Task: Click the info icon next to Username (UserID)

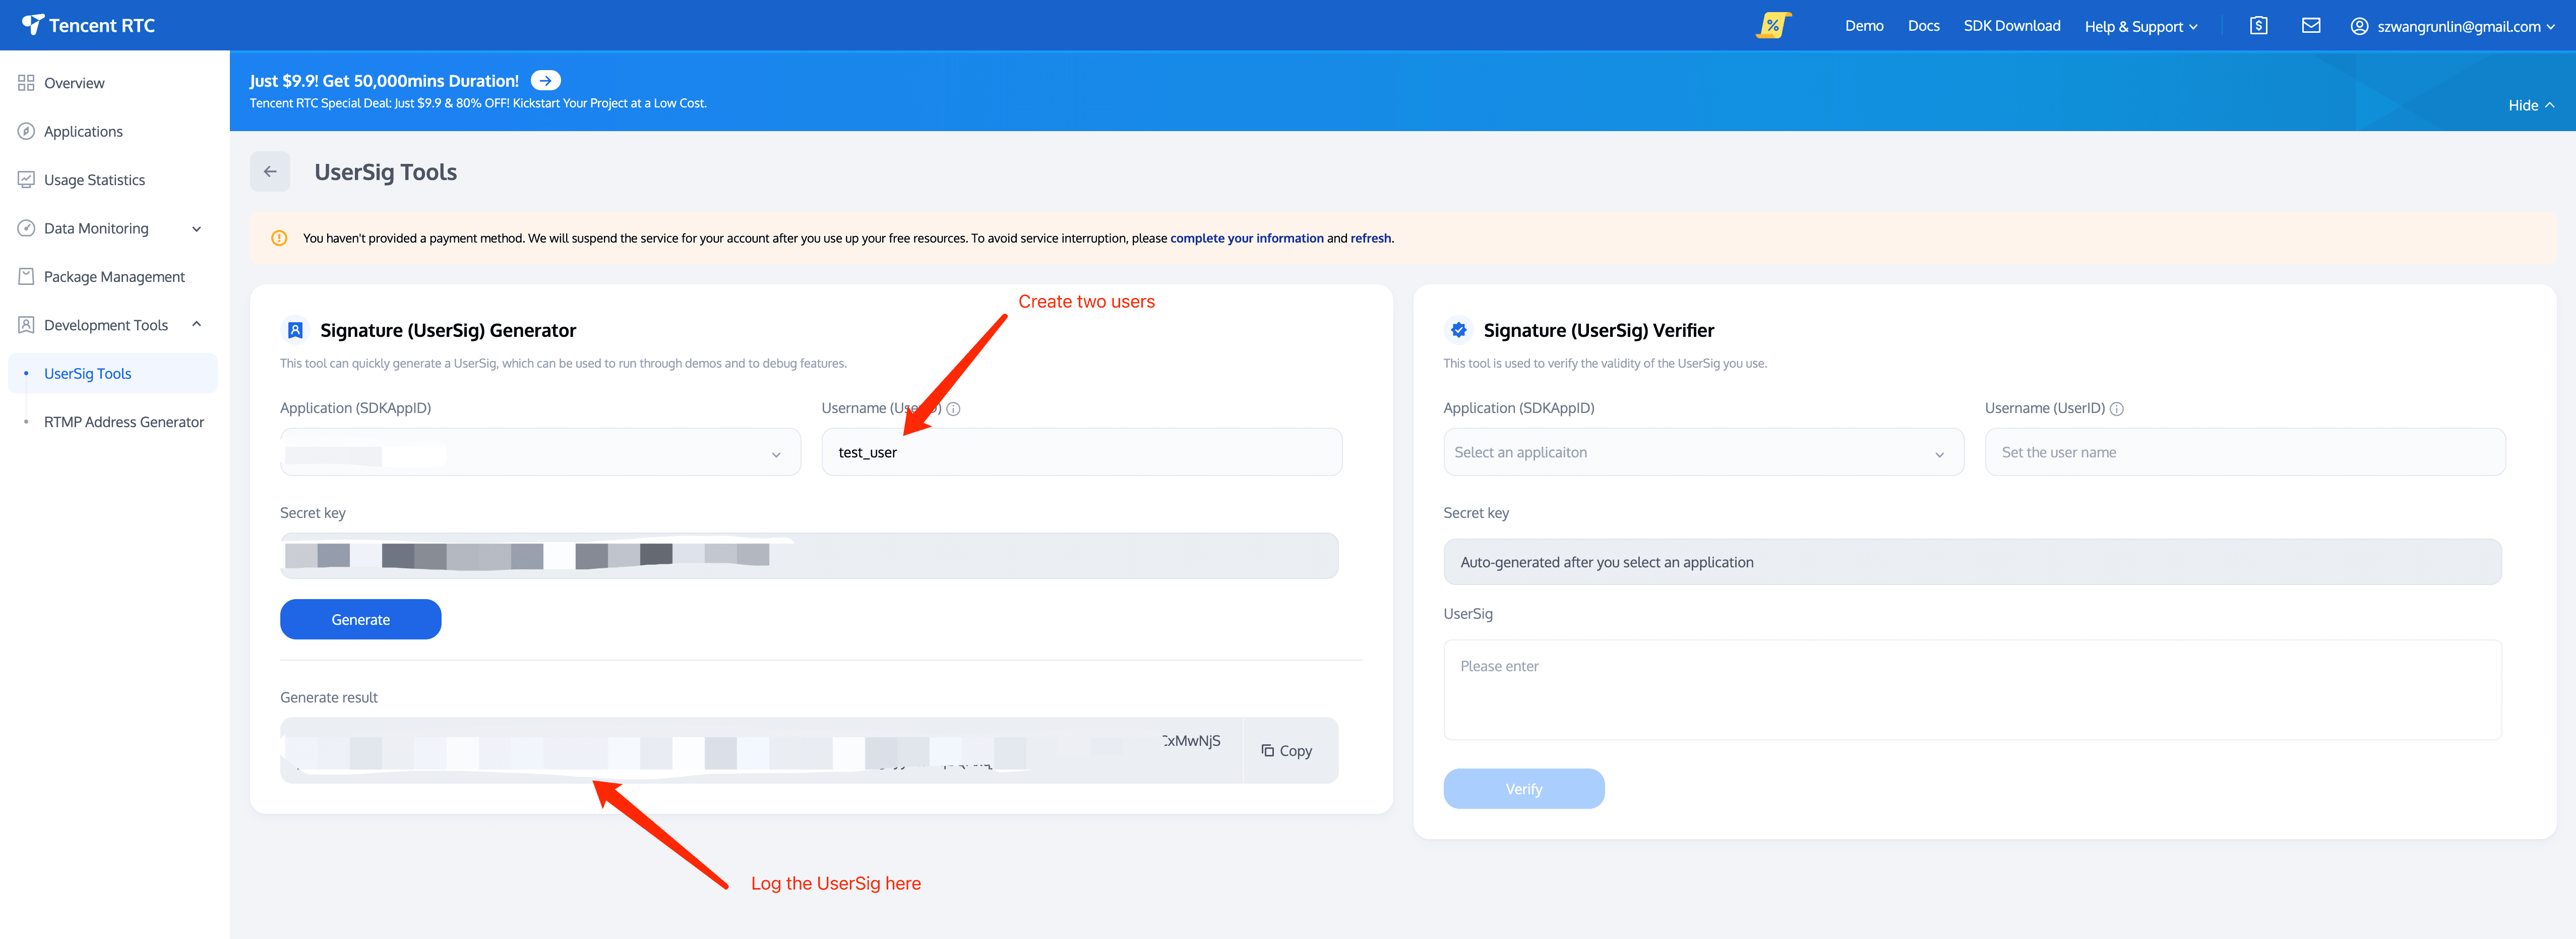Action: coord(953,408)
